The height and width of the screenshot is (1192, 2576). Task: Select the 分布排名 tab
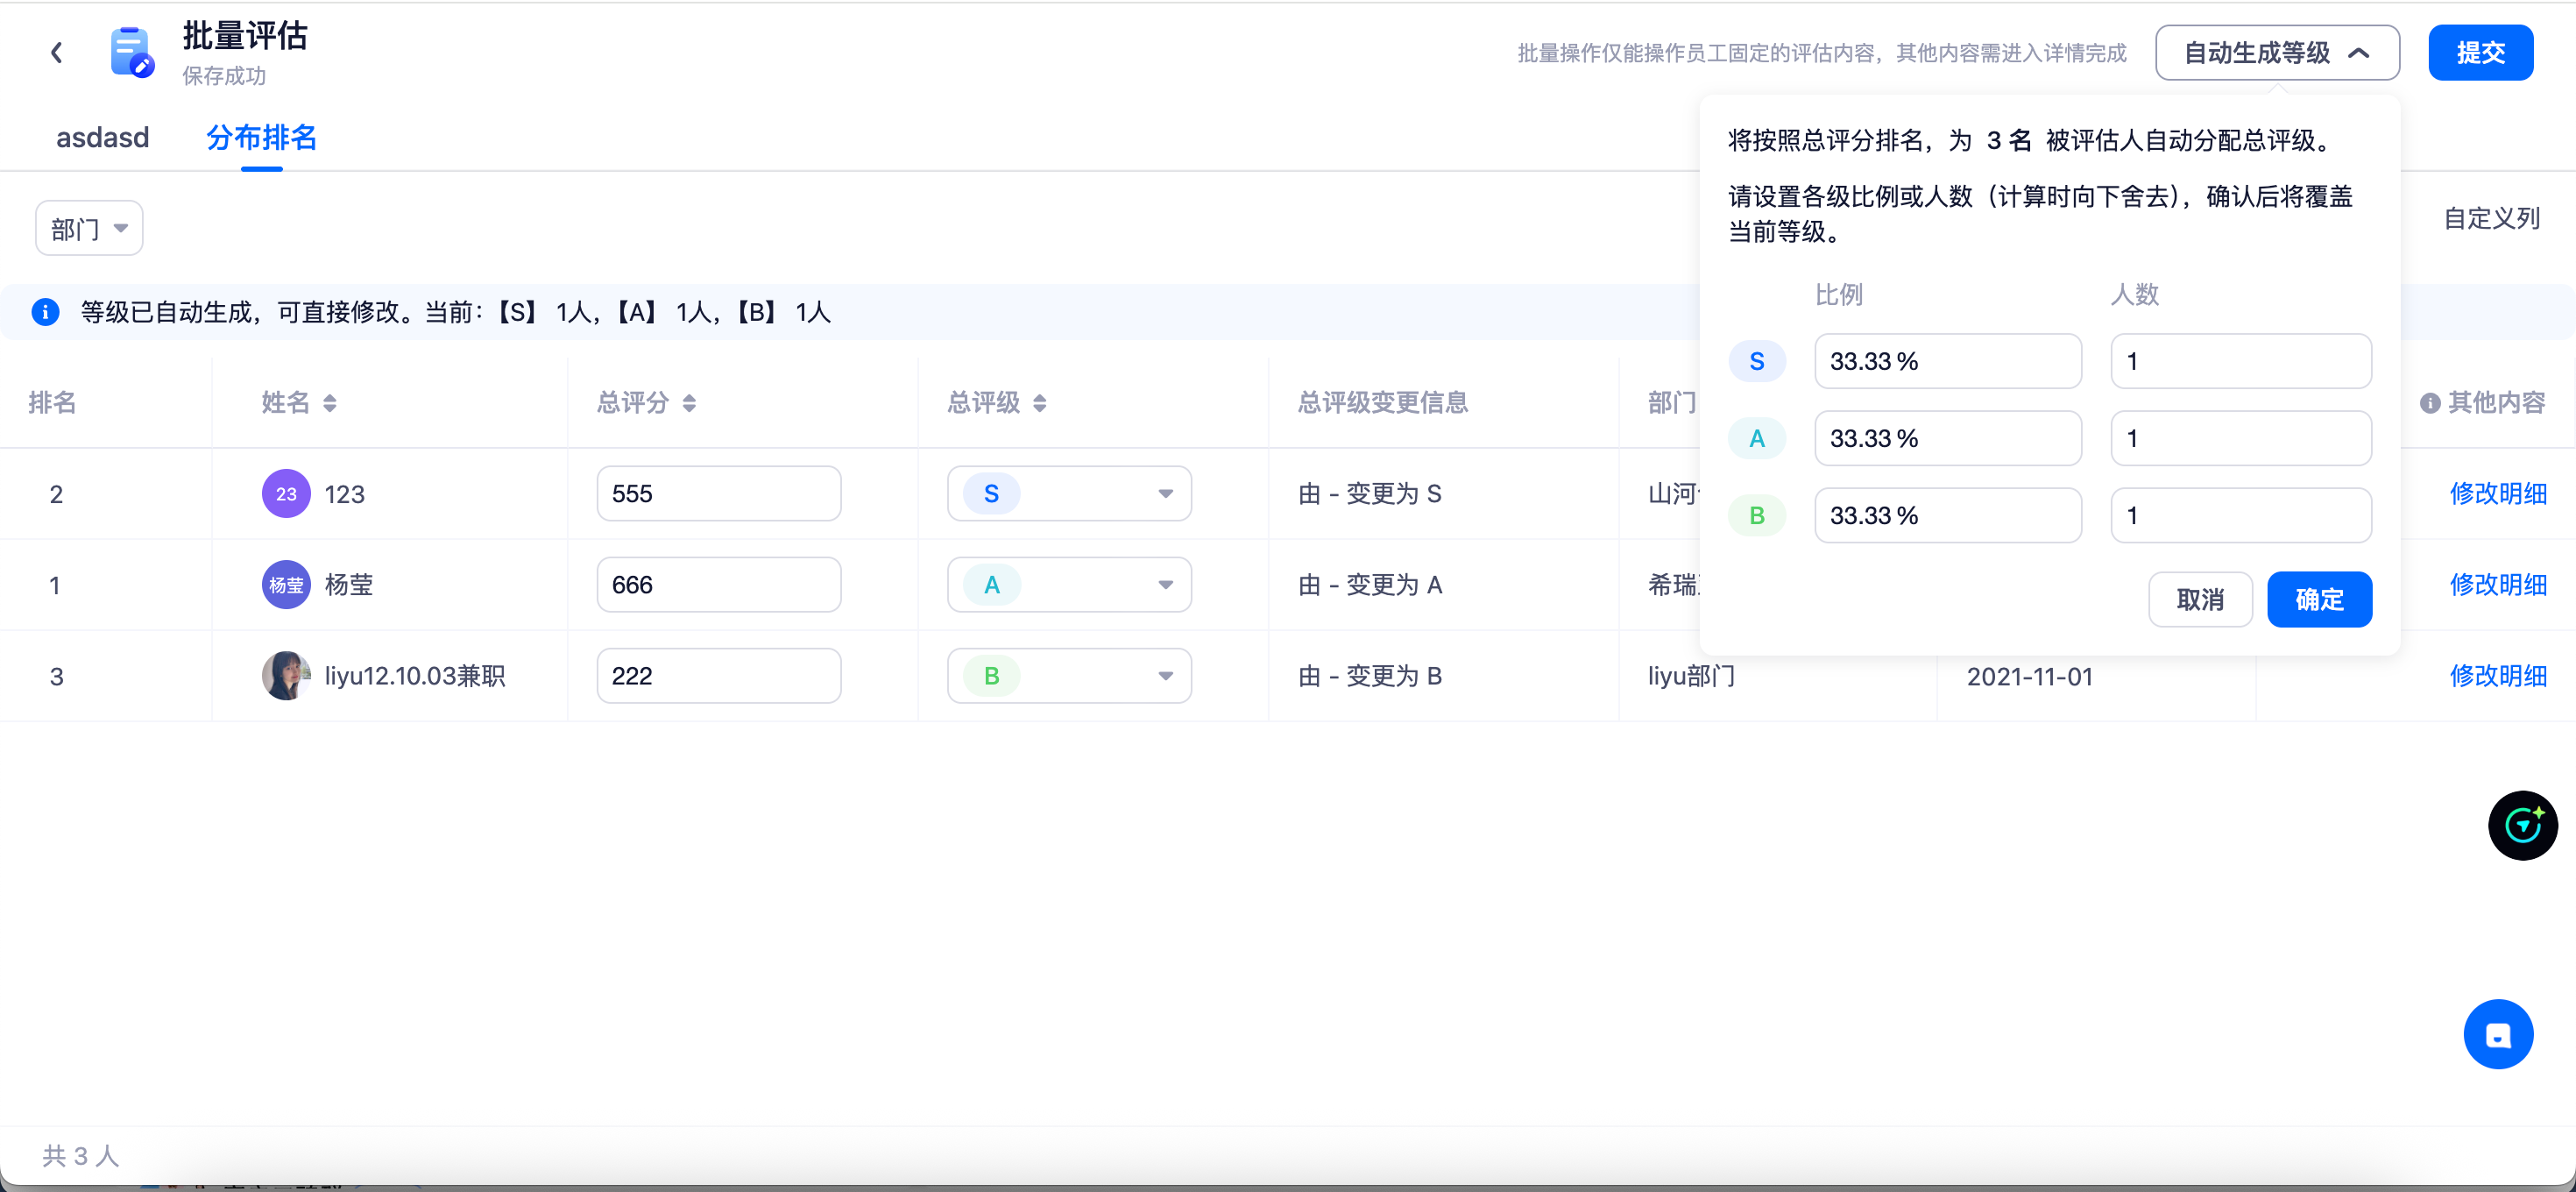point(261,138)
